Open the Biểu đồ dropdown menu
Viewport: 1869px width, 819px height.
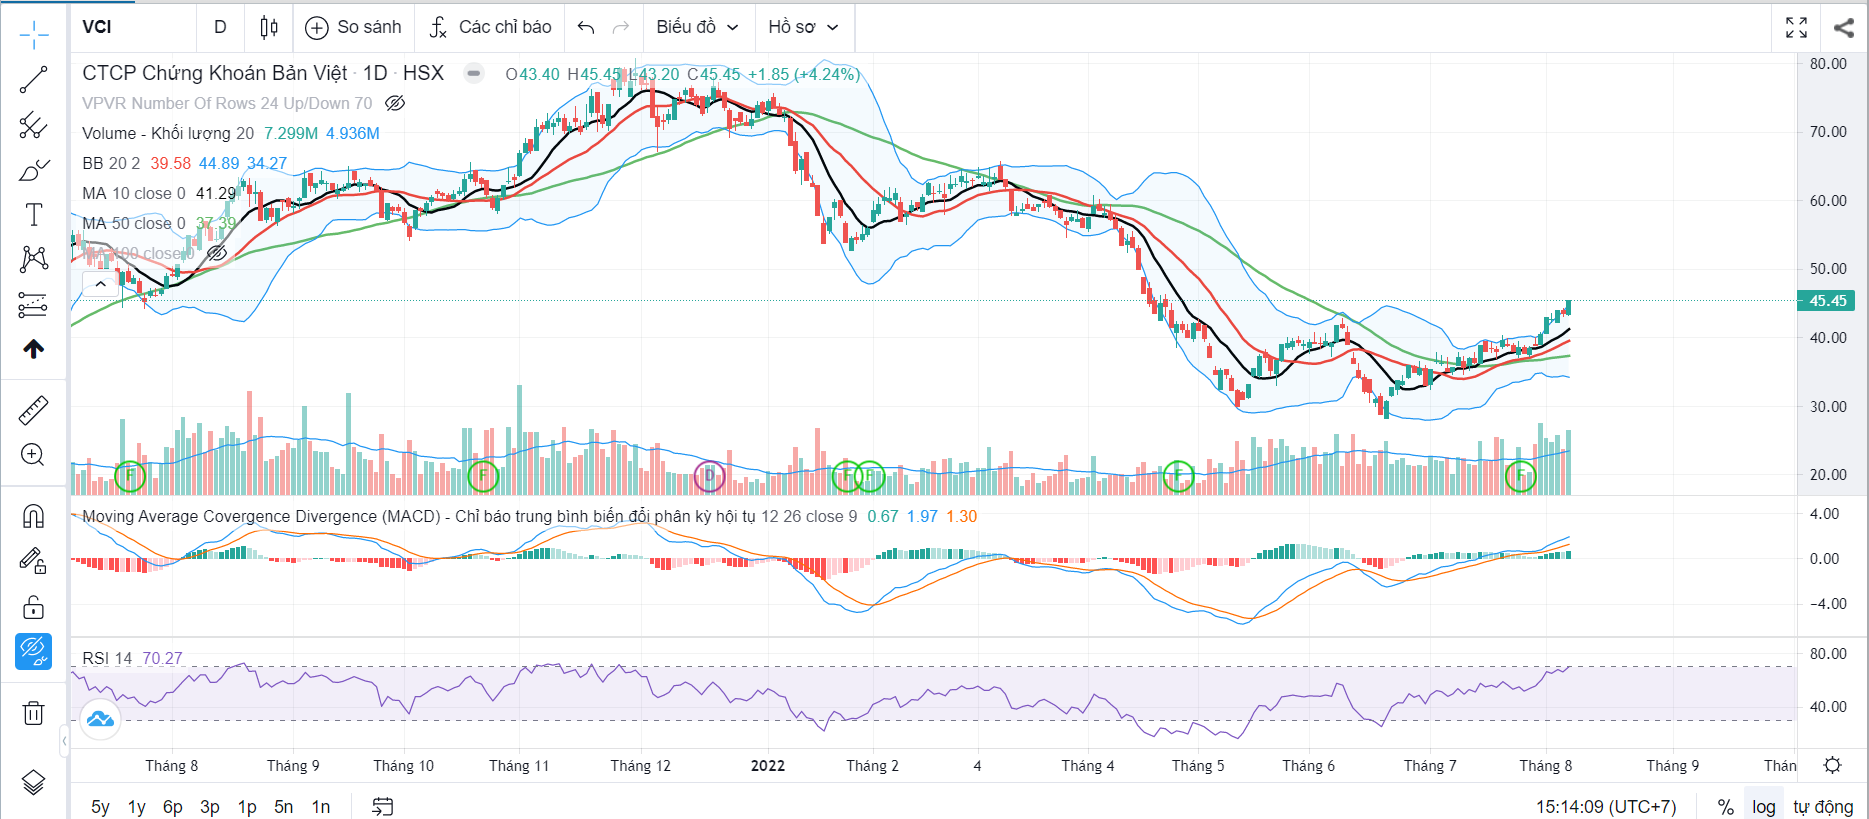coord(697,27)
